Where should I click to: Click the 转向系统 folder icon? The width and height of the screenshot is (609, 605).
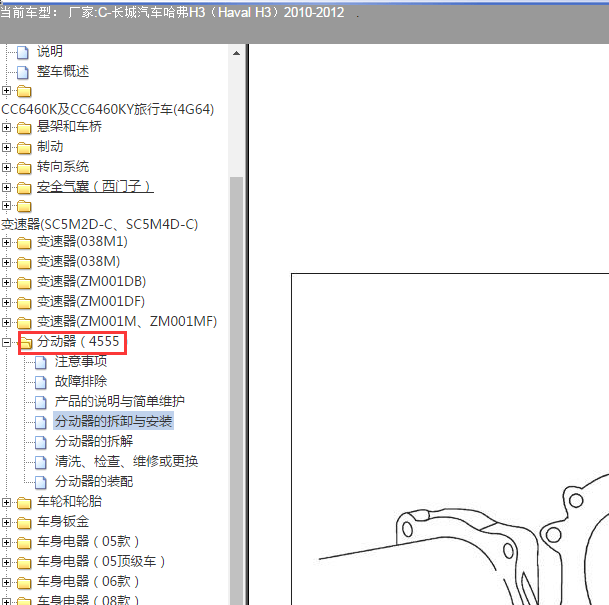[24, 168]
